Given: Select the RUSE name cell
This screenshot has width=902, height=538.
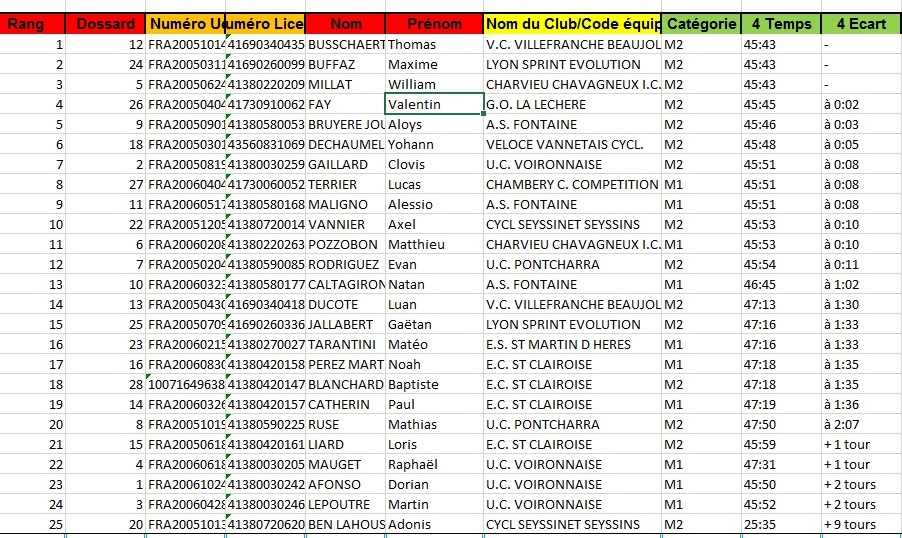Looking at the screenshot, I should point(345,425).
